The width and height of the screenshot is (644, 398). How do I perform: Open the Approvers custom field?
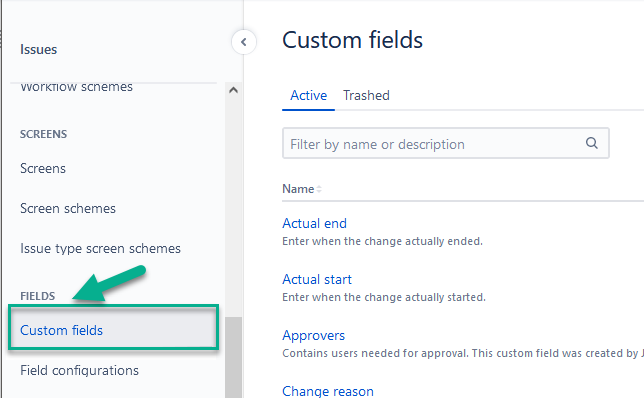coord(313,336)
